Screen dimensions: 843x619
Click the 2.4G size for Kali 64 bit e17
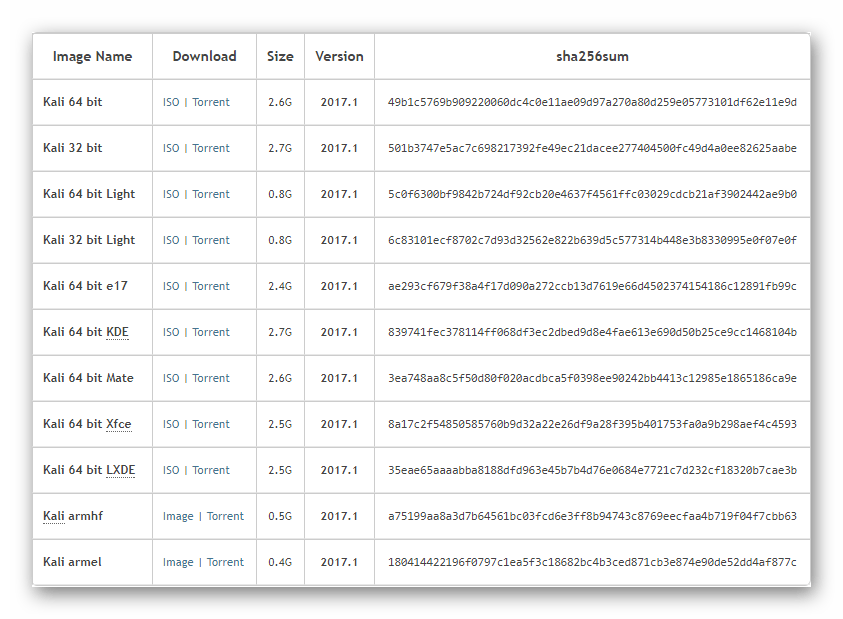[280, 286]
